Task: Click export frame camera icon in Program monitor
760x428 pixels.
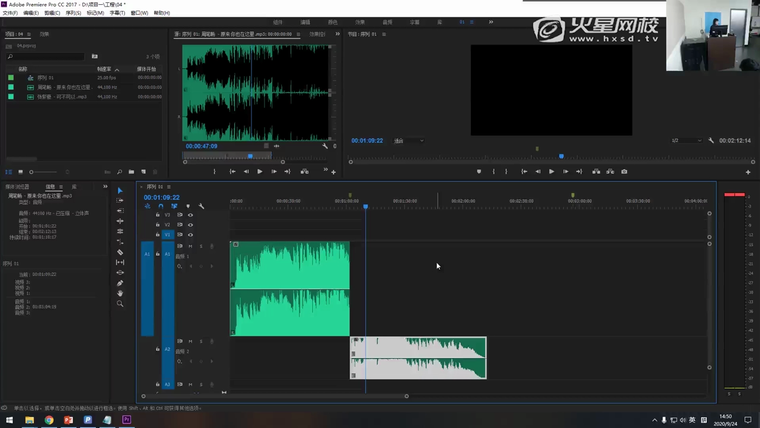Action: [624, 171]
